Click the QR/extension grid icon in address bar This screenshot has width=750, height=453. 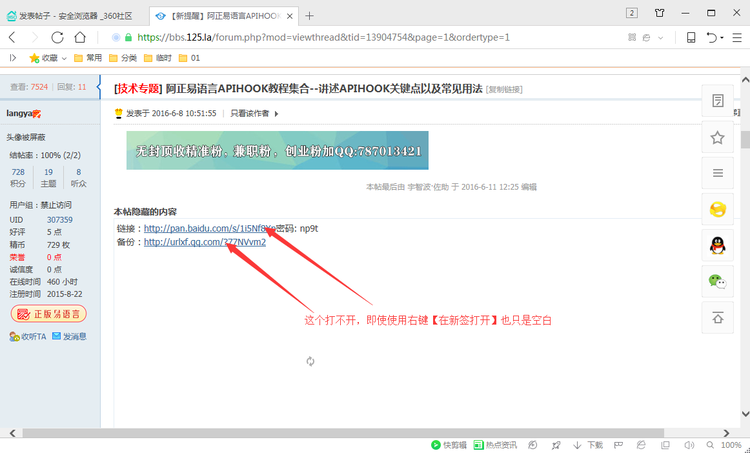pyautogui.click(x=632, y=37)
